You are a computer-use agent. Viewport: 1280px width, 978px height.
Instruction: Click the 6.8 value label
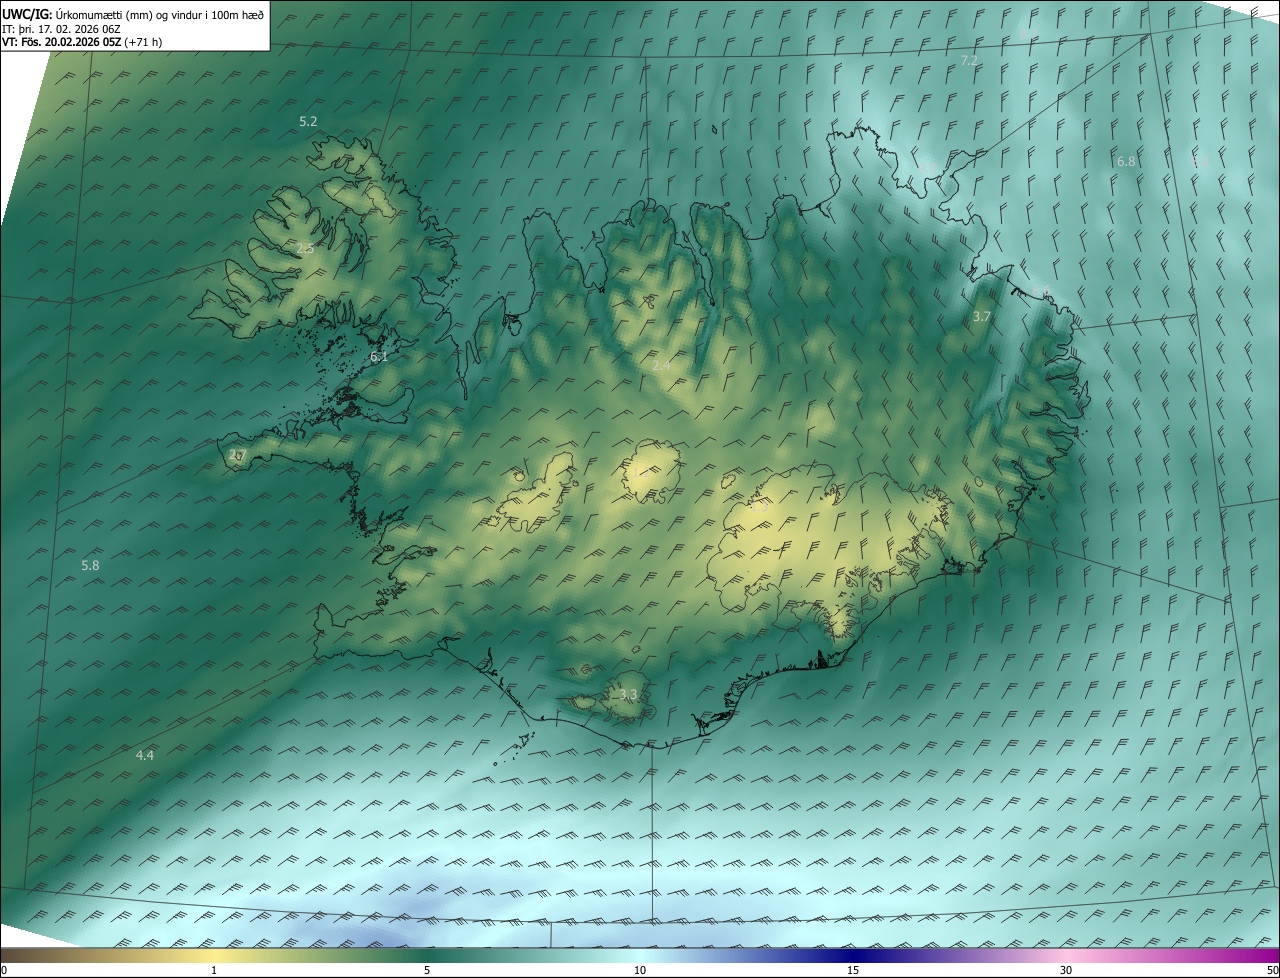coord(1126,161)
